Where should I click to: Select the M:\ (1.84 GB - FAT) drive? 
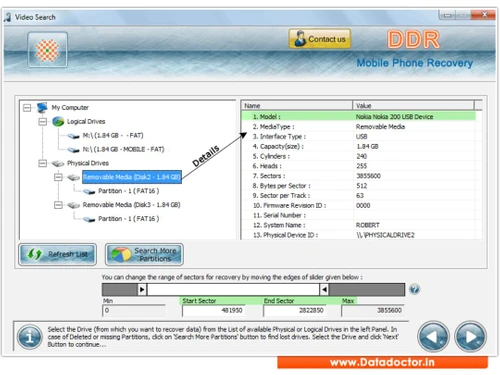pos(113,135)
